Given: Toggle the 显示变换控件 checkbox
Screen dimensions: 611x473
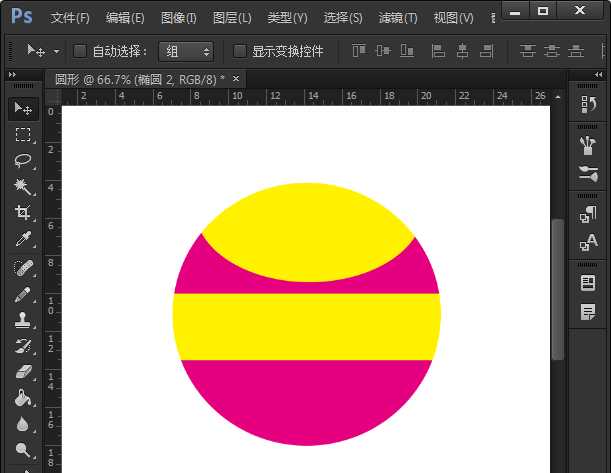Looking at the screenshot, I should [x=239, y=51].
